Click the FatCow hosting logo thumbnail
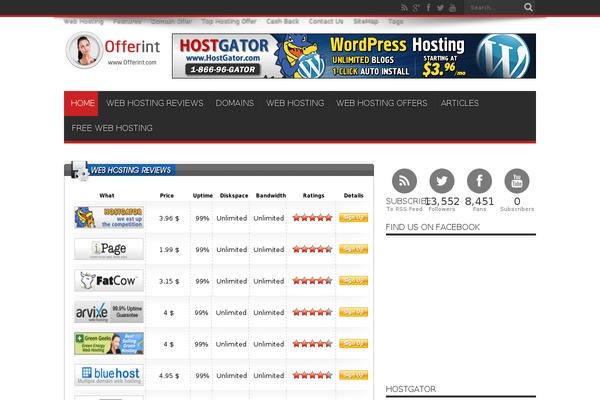 (109, 281)
